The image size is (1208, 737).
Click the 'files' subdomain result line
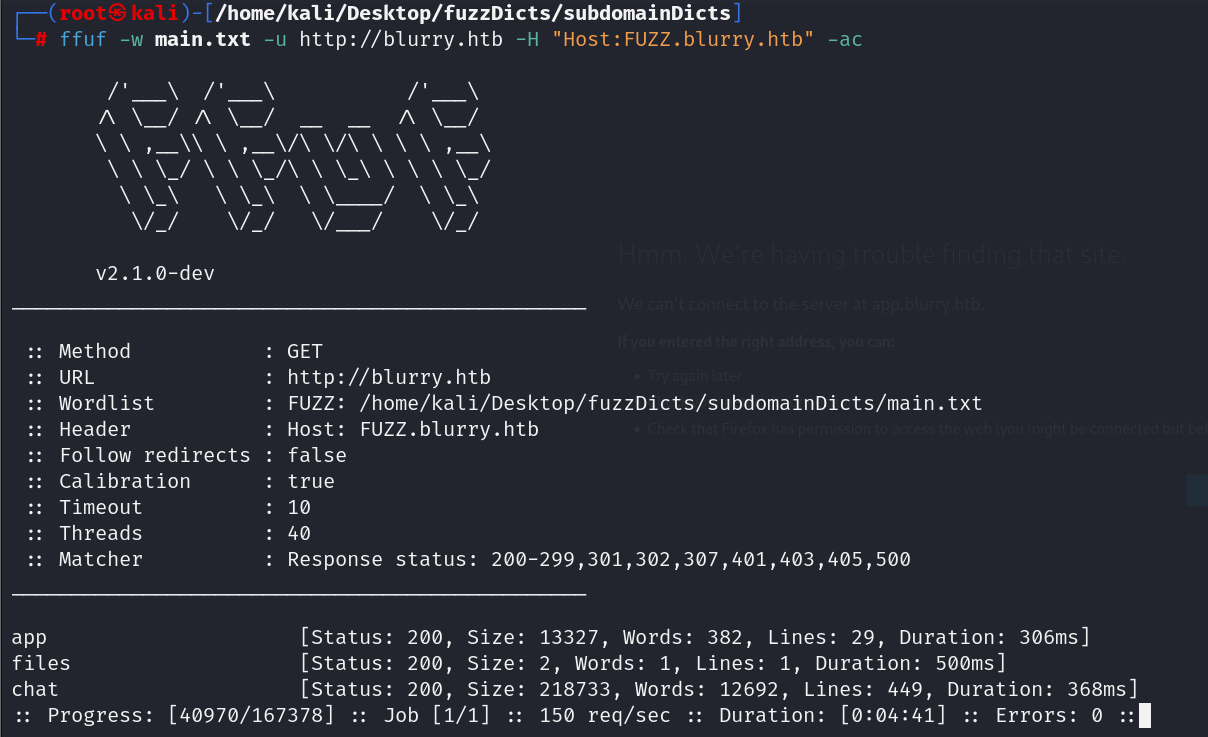tap(509, 663)
